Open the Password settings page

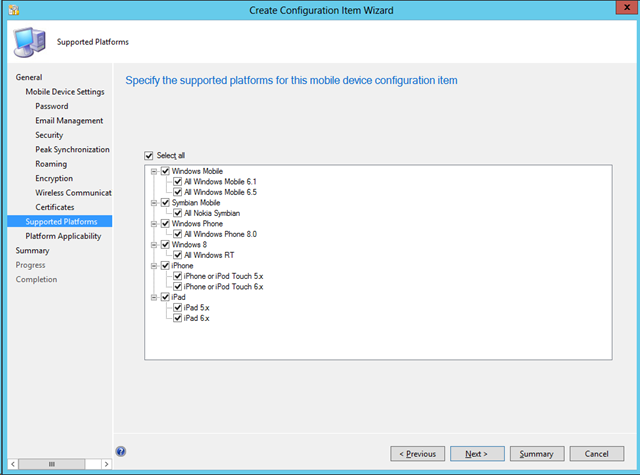click(52, 106)
